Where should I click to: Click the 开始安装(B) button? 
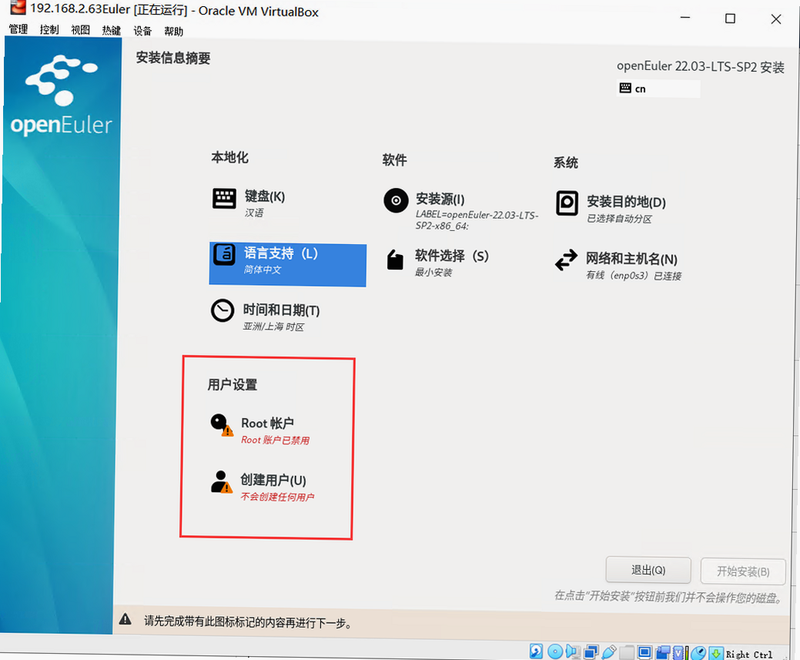pos(743,571)
